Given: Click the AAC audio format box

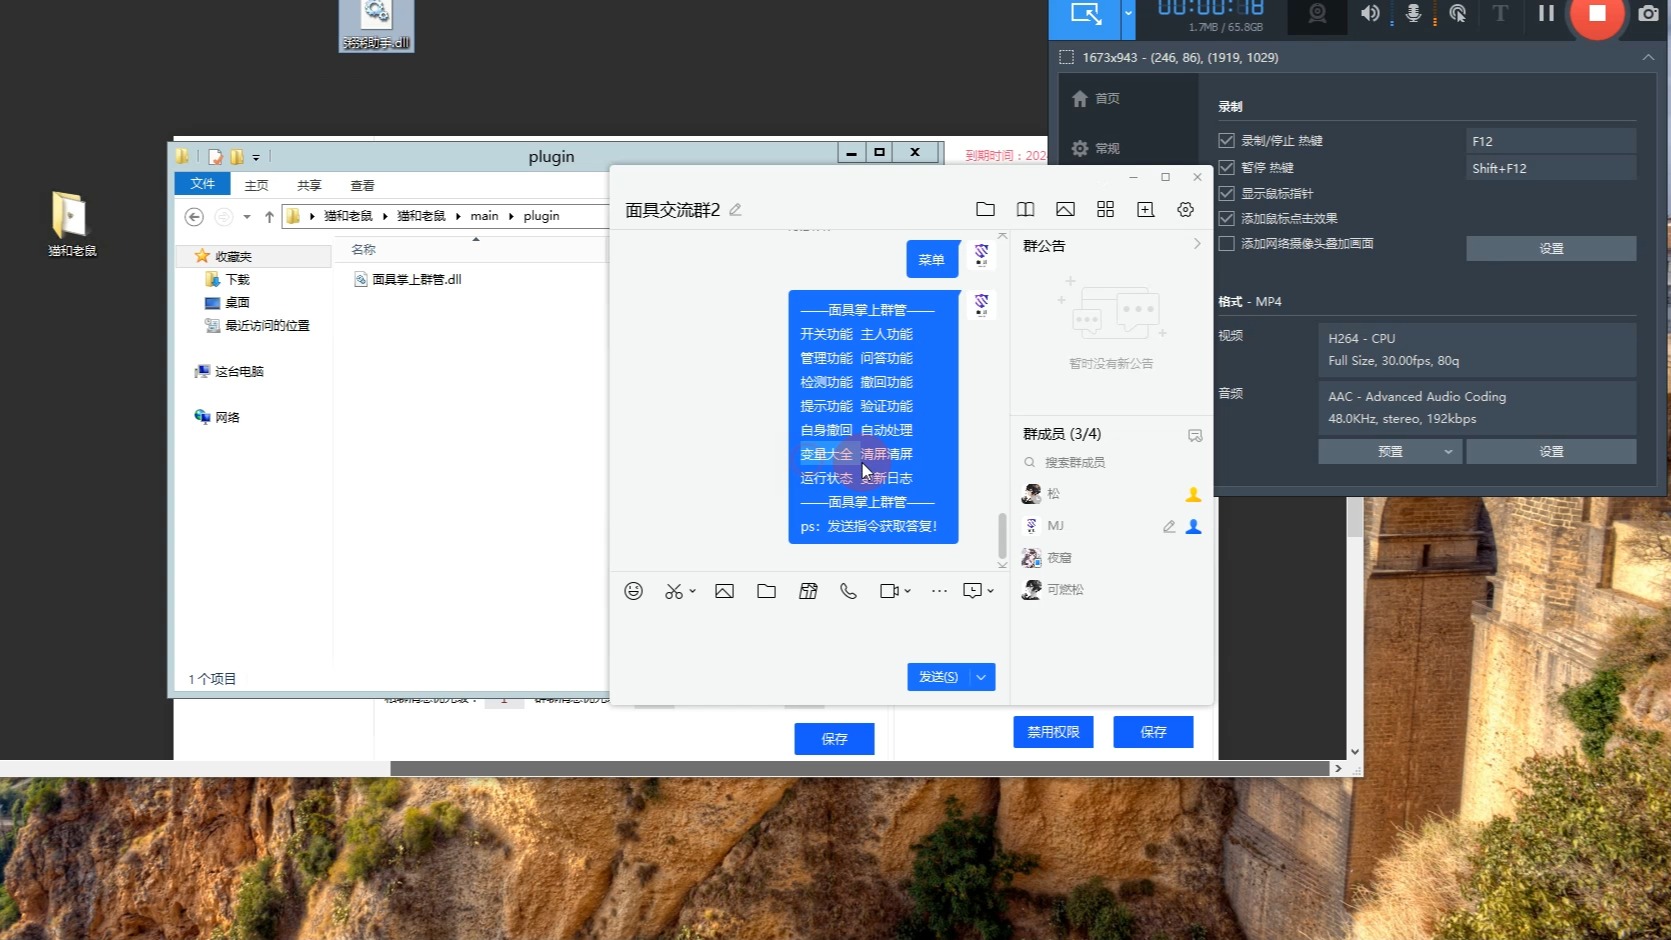Looking at the screenshot, I should [x=1477, y=407].
